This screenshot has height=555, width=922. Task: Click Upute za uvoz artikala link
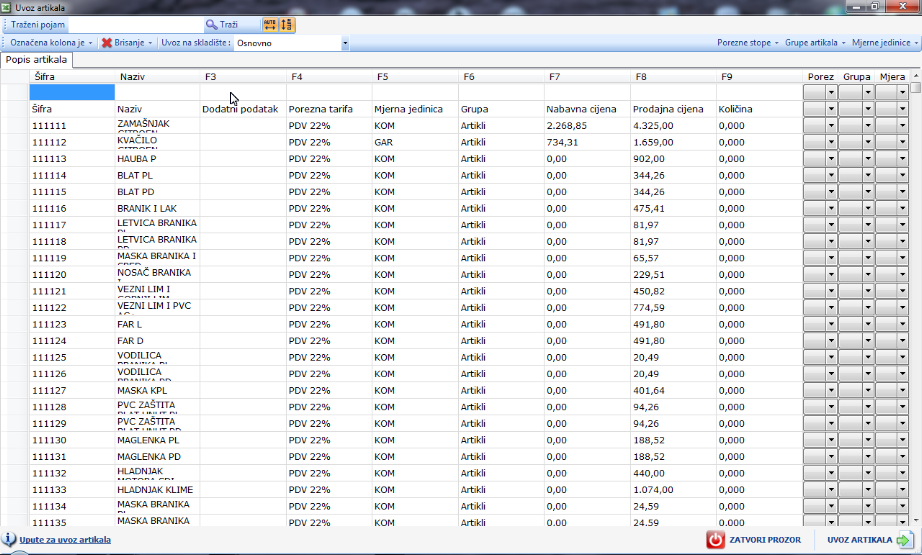[65, 540]
